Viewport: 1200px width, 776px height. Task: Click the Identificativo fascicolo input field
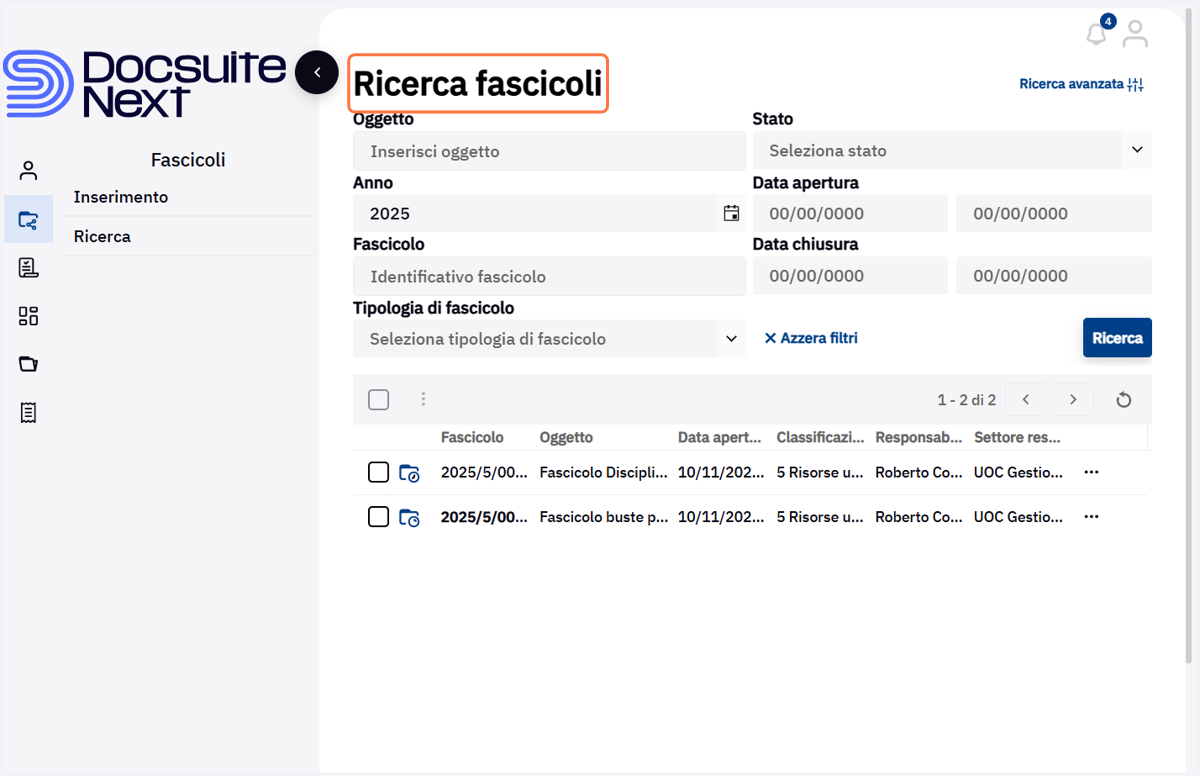(x=549, y=276)
